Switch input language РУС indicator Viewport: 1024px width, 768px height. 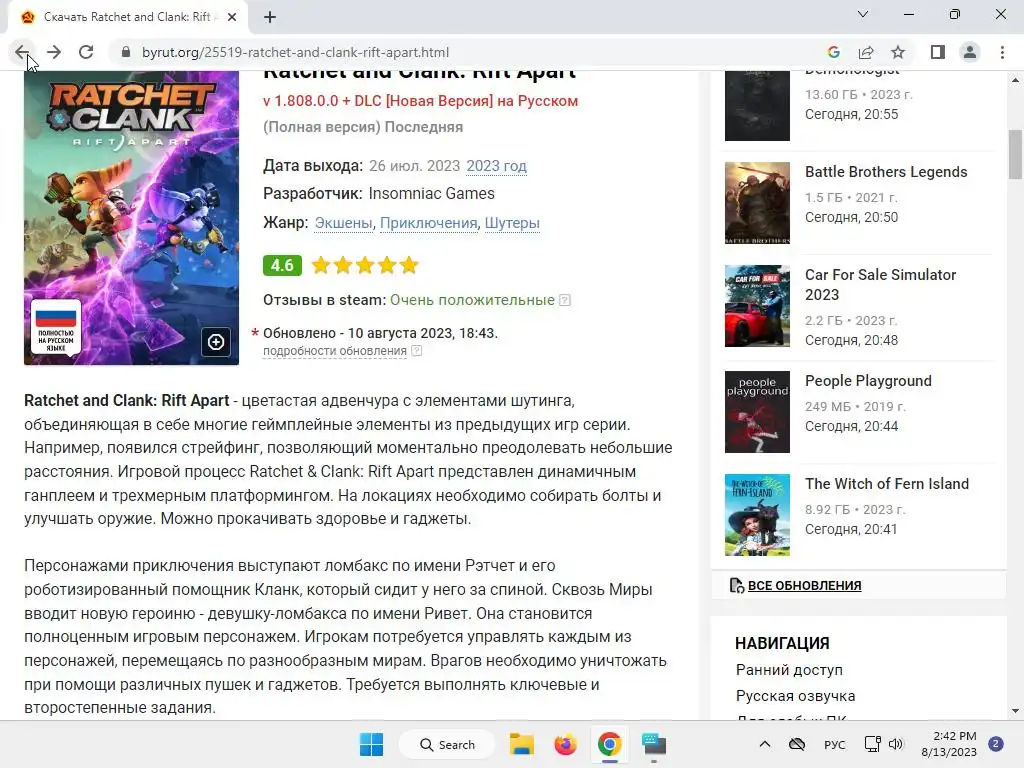pyautogui.click(x=835, y=744)
